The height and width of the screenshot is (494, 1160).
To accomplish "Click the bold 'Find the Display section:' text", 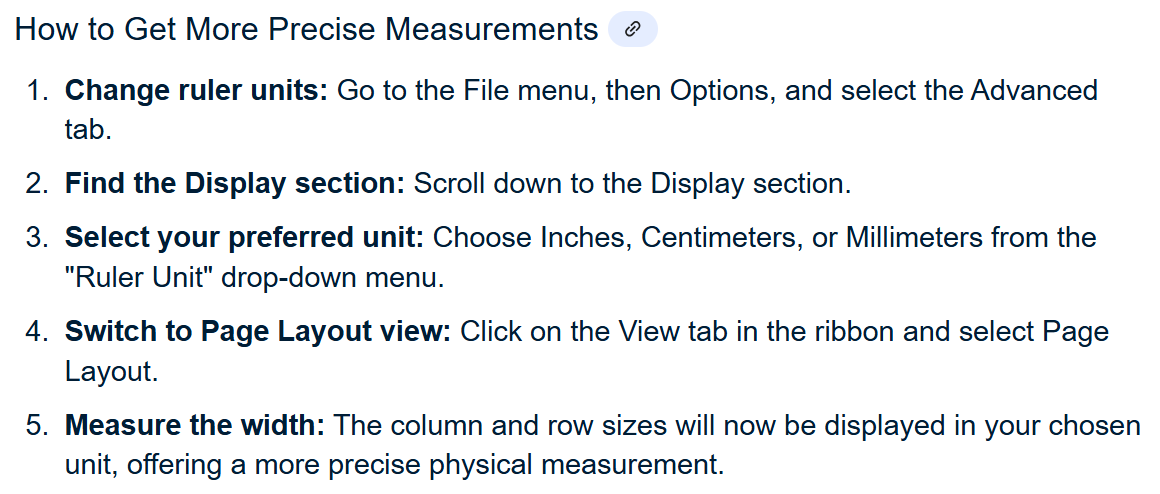I will (235, 183).
